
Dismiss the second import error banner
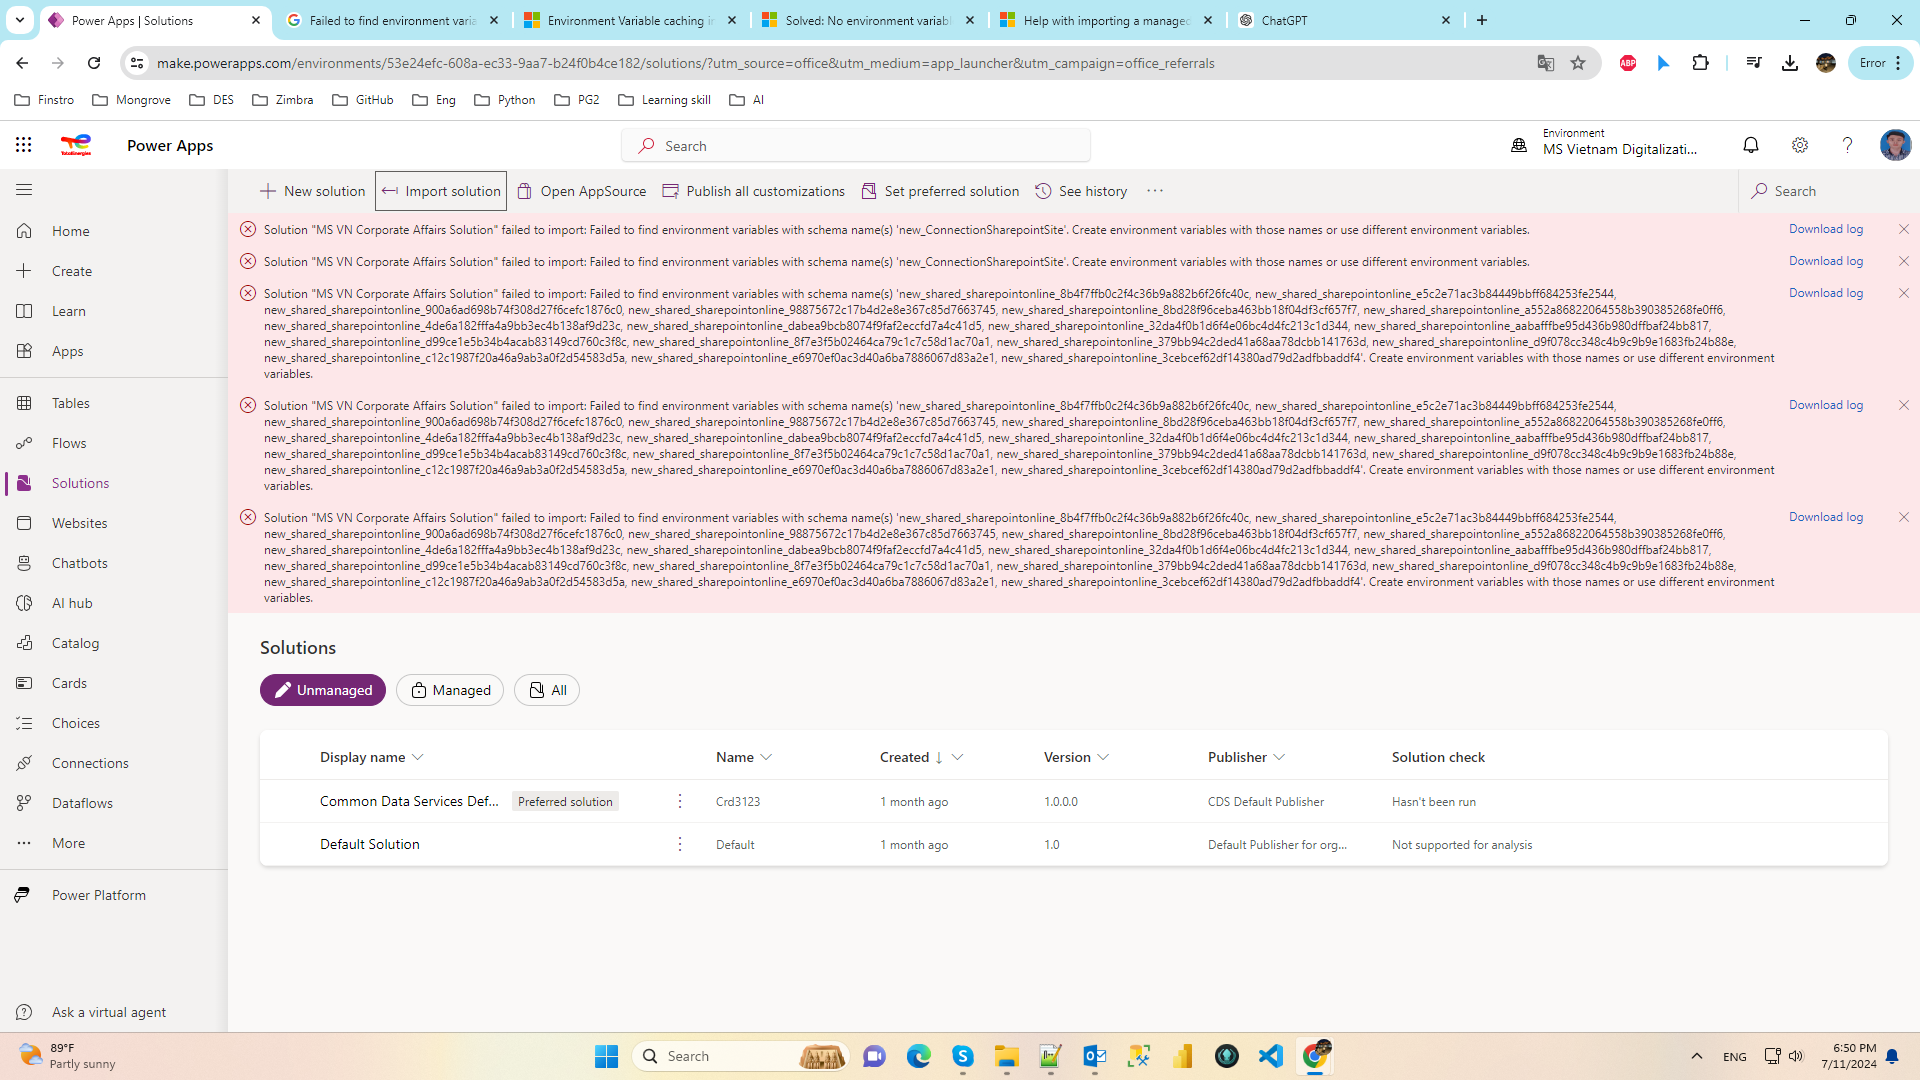click(1904, 261)
